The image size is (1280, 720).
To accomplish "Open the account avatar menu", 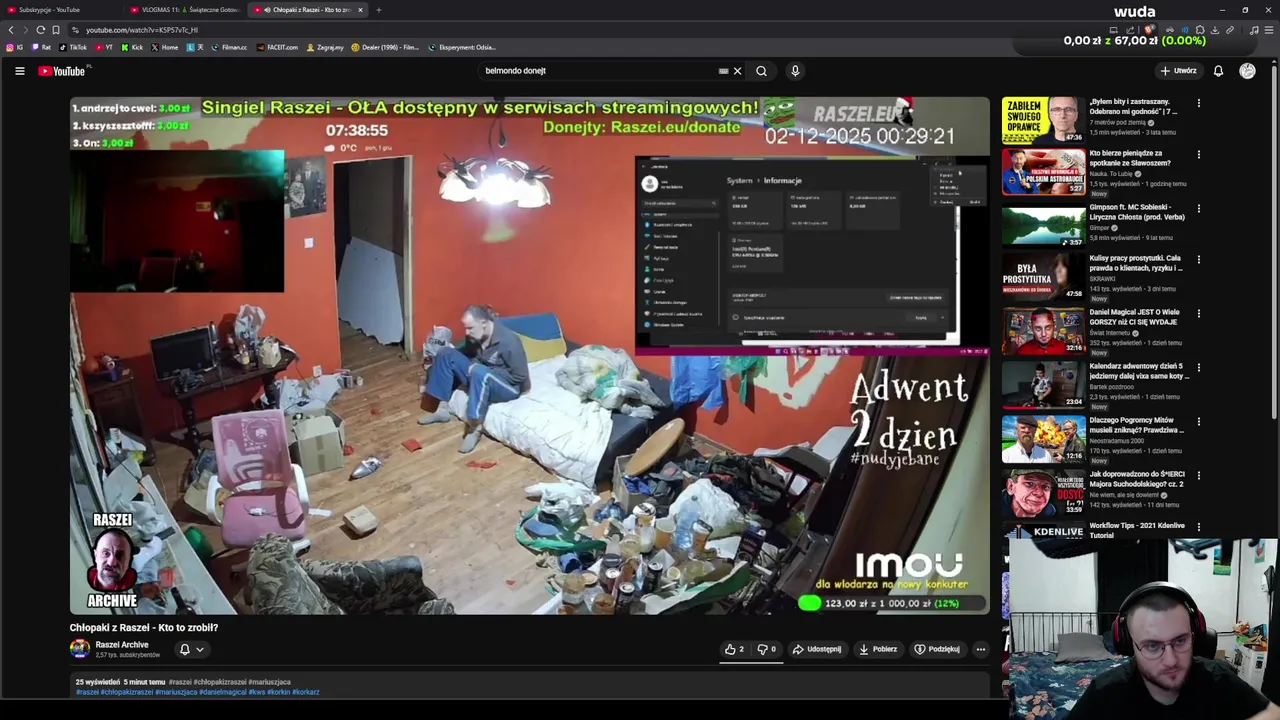I will click(x=1247, y=71).
